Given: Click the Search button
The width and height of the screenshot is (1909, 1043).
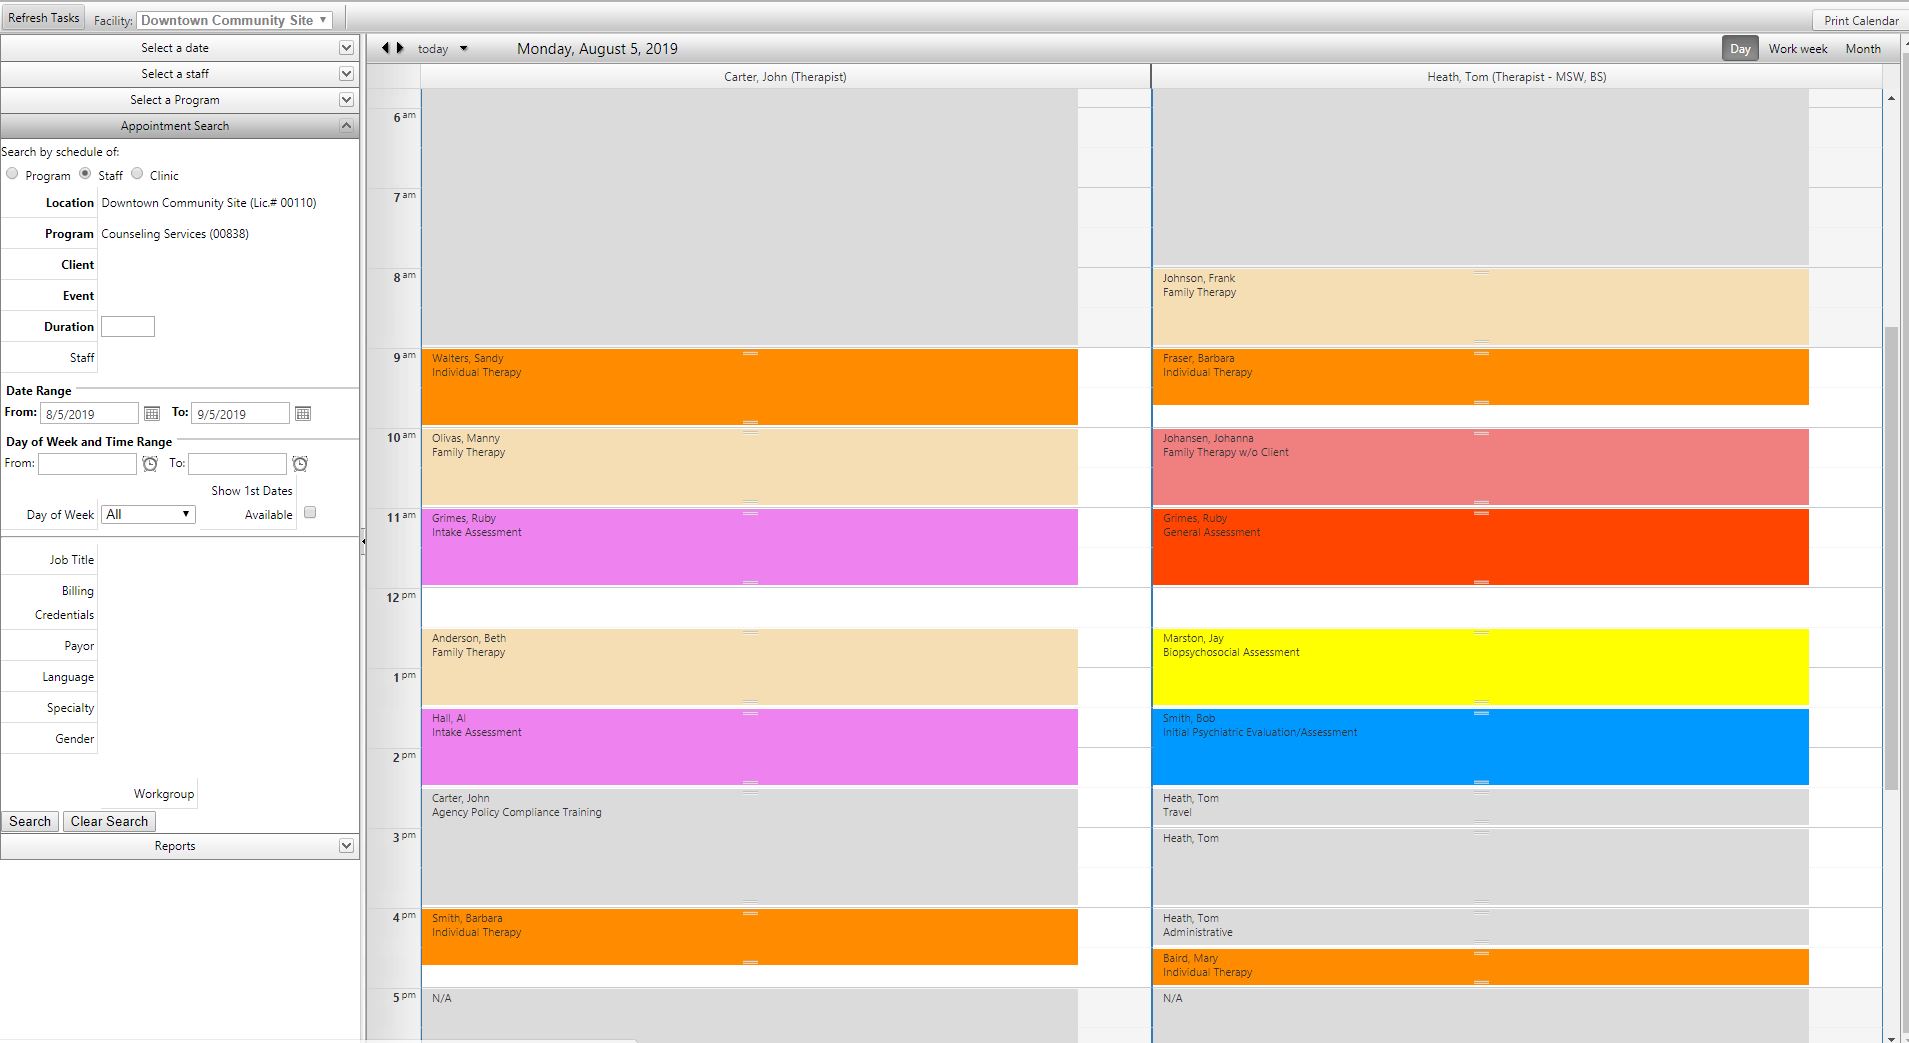Looking at the screenshot, I should (29, 821).
